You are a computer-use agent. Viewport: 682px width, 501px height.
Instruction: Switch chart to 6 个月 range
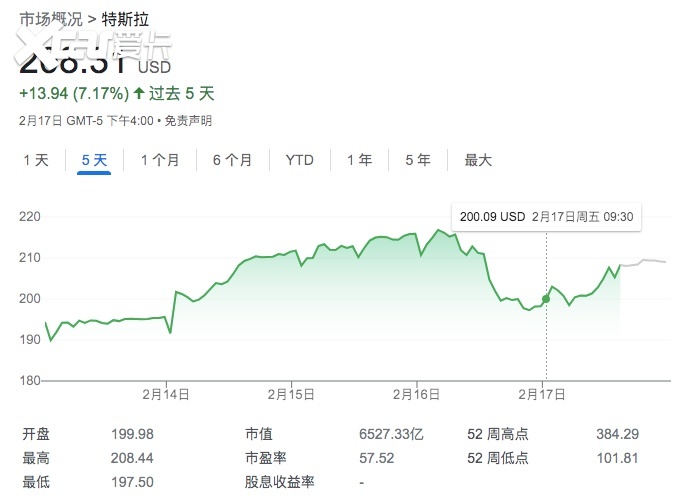[232, 160]
